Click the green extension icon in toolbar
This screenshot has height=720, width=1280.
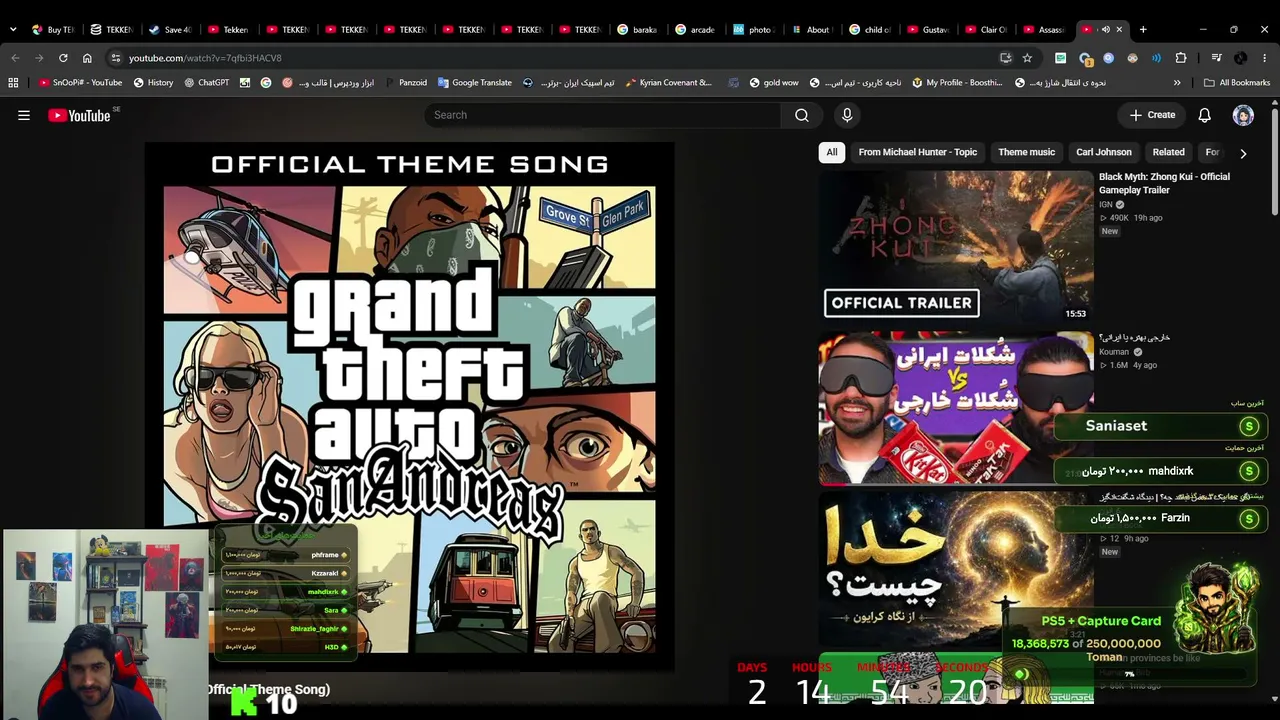1060,58
